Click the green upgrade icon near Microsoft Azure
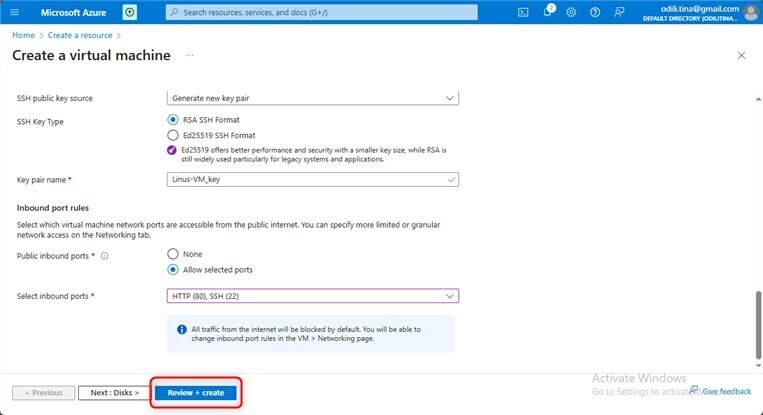This screenshot has width=763, height=415. [x=130, y=12]
